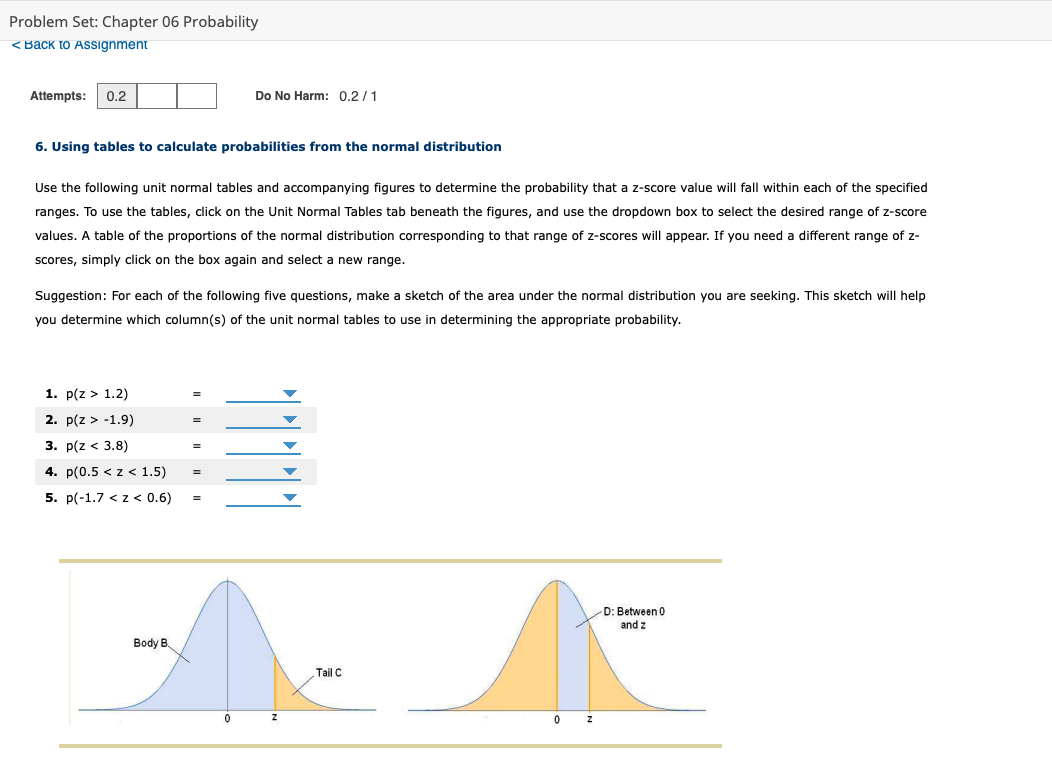Click the 0 marker beneath the right distribution
The width and height of the screenshot is (1052, 769).
pos(556,718)
